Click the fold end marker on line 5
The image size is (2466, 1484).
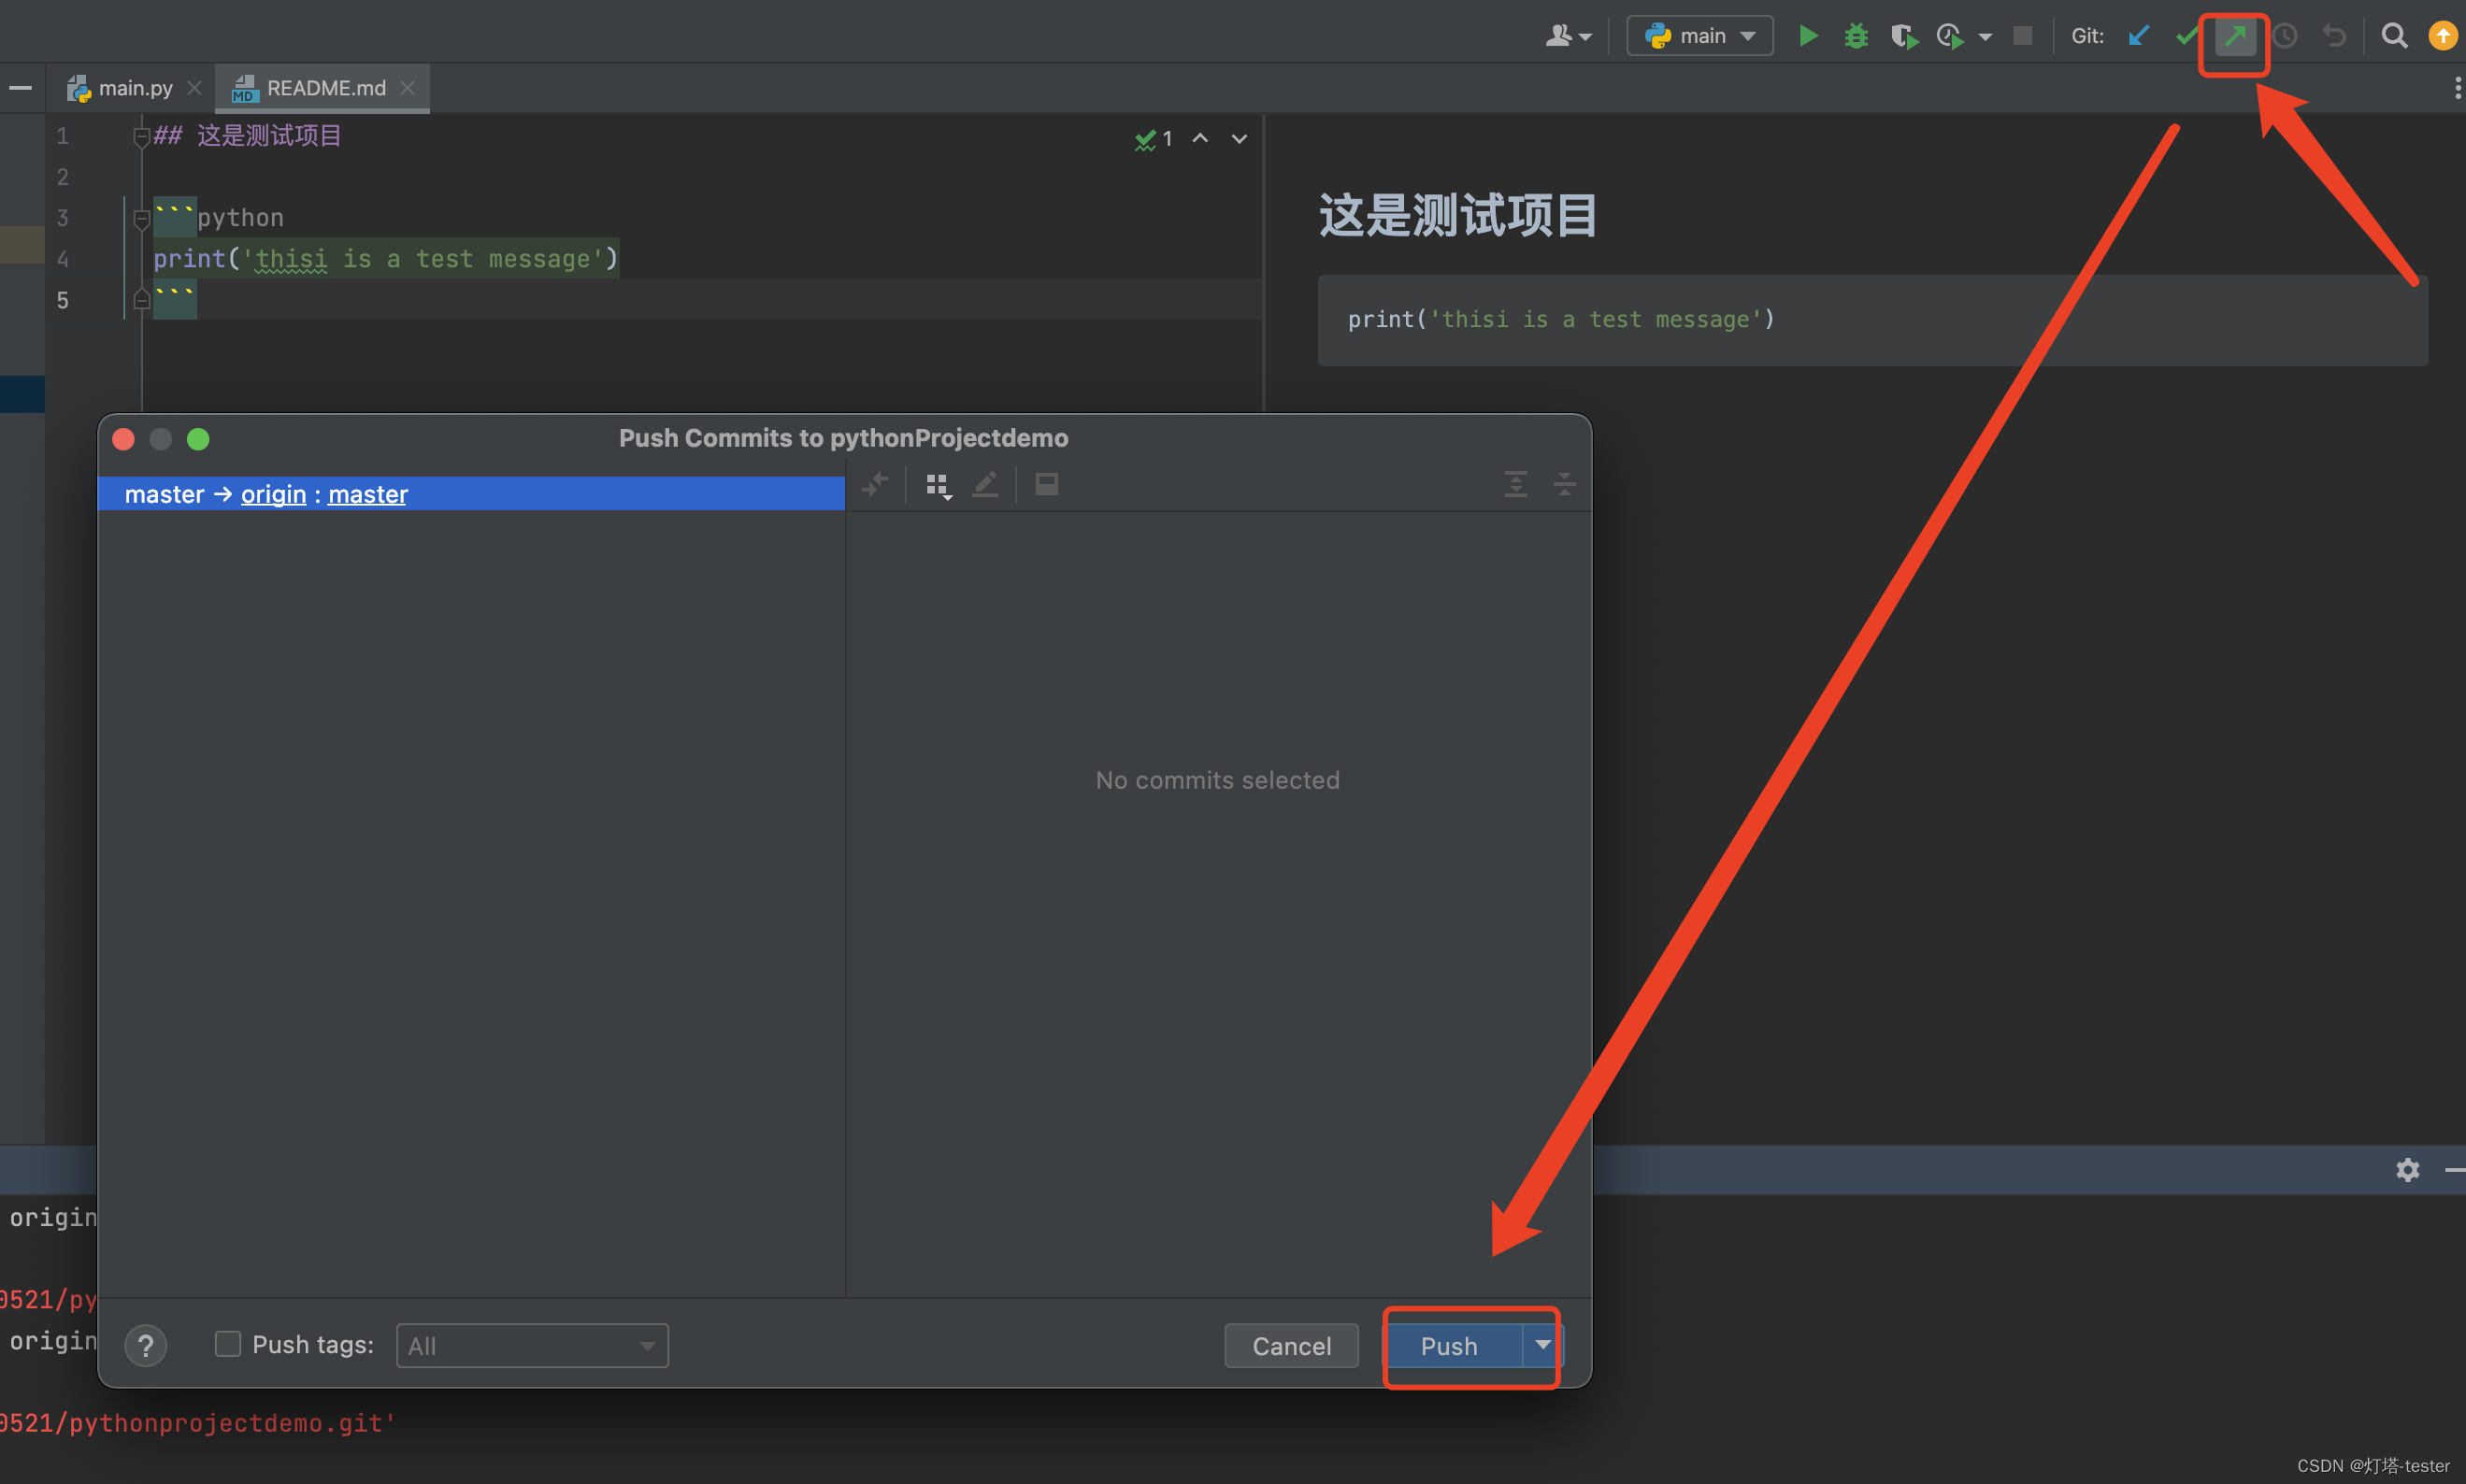pyautogui.click(x=141, y=300)
